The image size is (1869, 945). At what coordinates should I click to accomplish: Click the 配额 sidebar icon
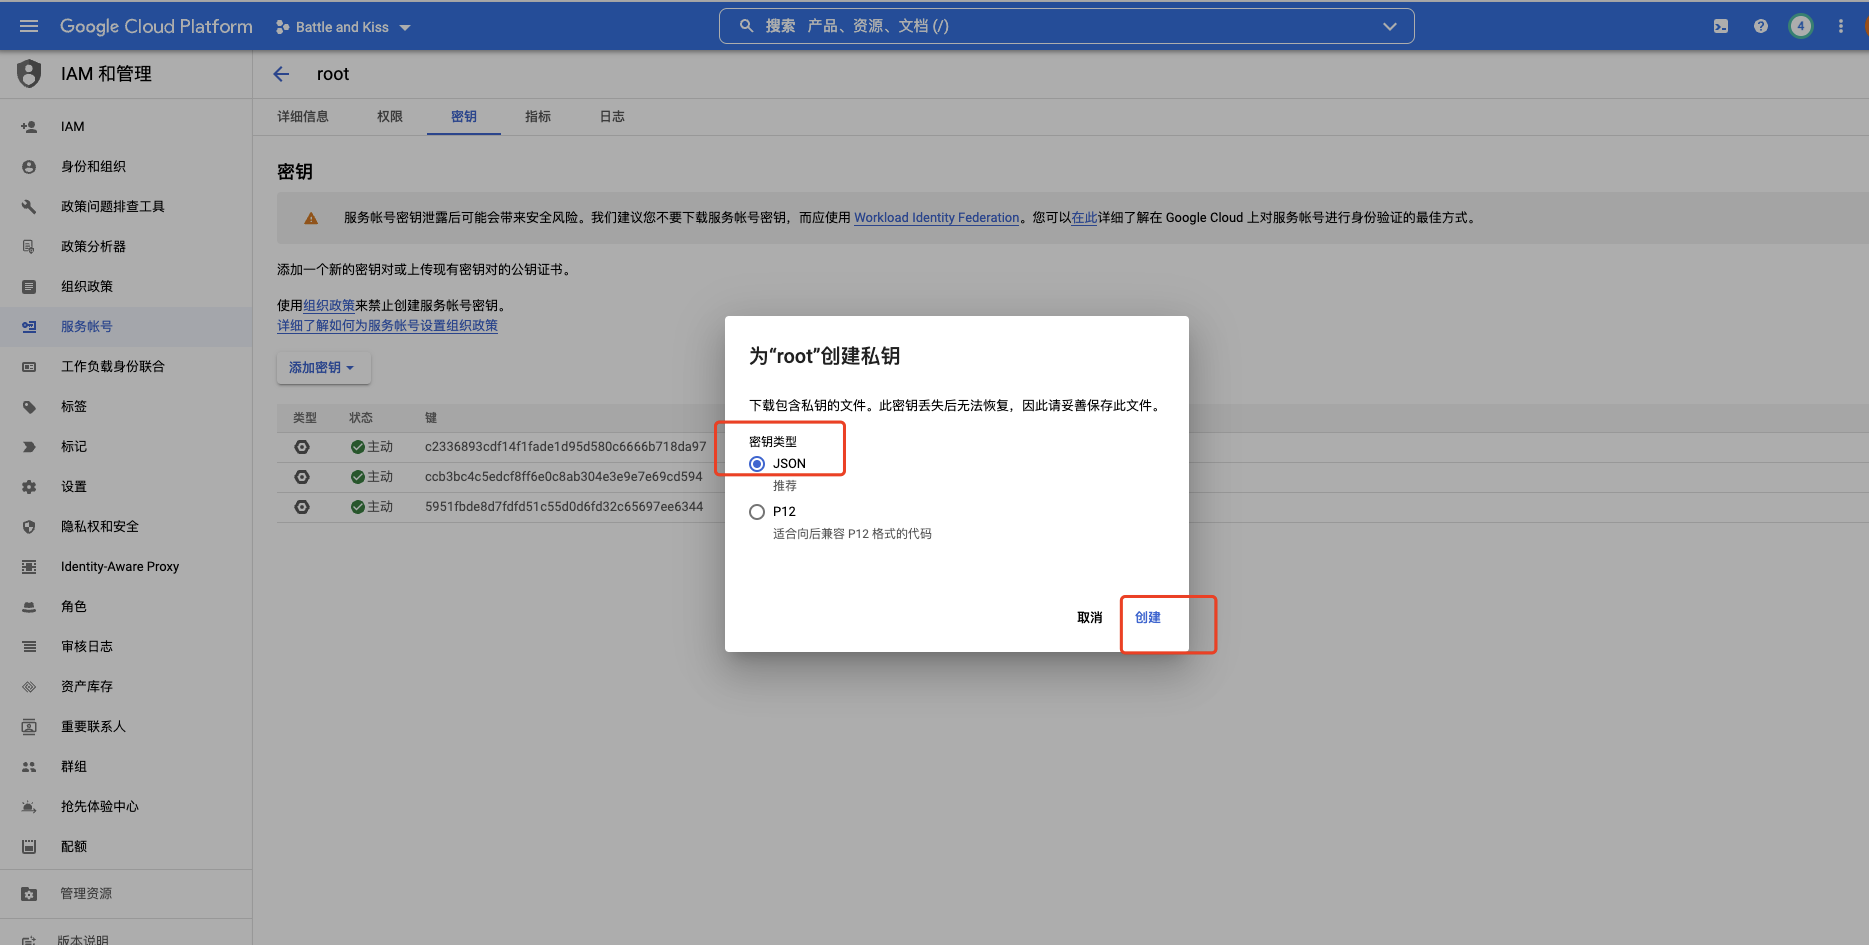pyautogui.click(x=29, y=847)
